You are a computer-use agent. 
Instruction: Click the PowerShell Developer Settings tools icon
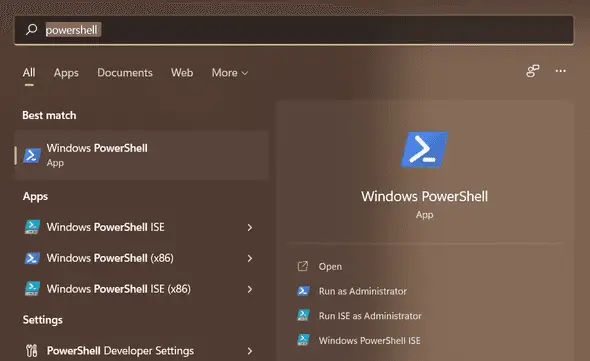(32, 350)
